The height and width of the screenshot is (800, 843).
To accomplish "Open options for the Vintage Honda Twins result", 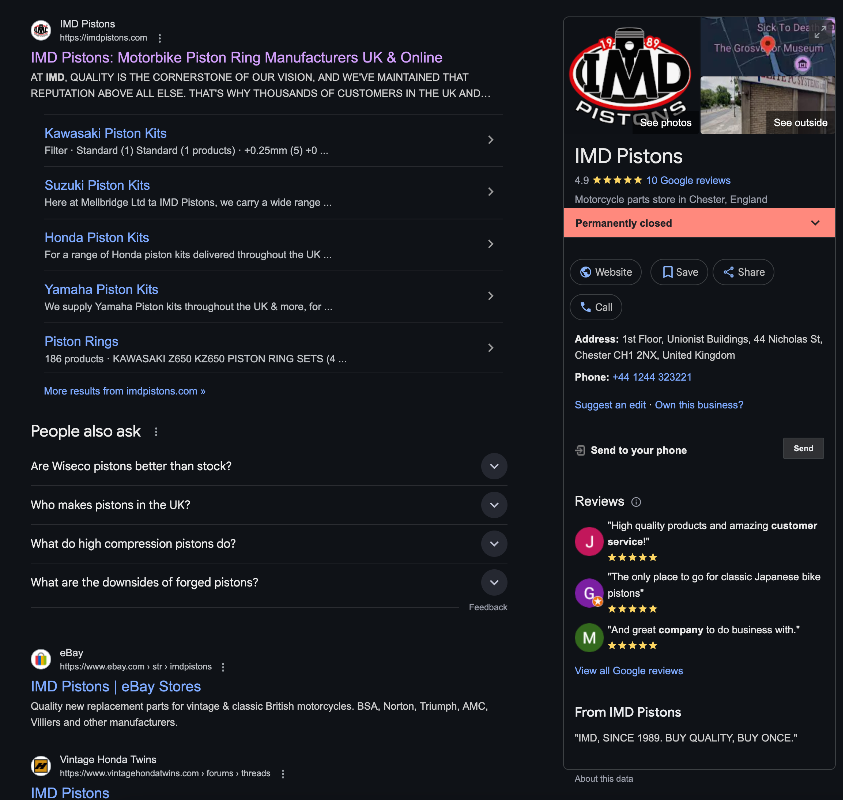I will (283, 774).
